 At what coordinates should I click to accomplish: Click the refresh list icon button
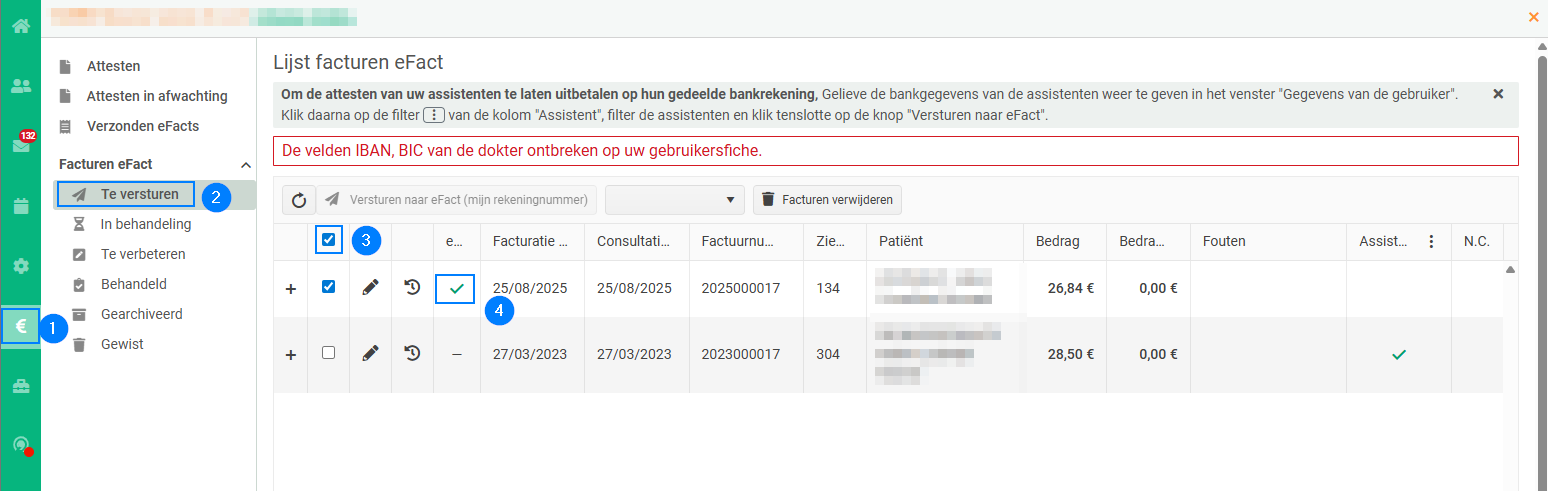(298, 200)
